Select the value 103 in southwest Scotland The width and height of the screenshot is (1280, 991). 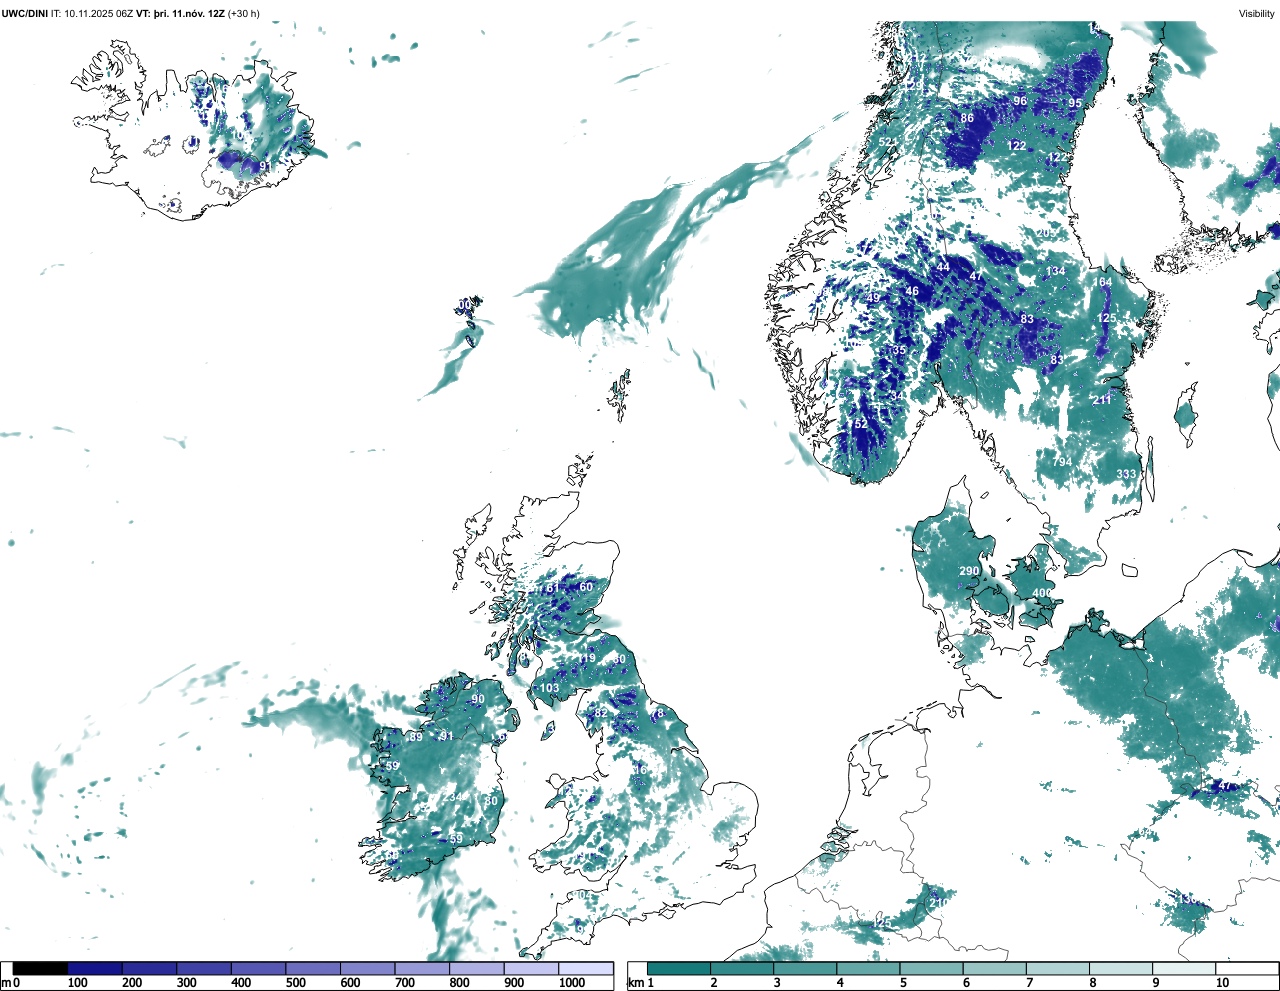(x=550, y=689)
